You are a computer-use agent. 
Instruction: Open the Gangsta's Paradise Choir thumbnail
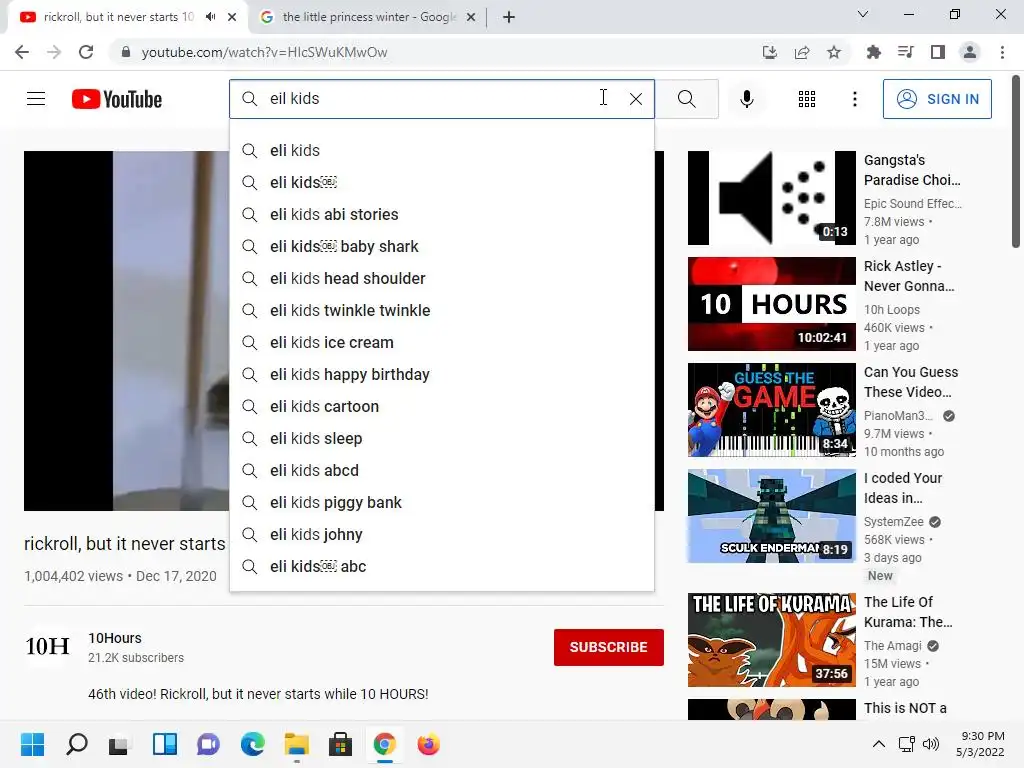tap(771, 198)
